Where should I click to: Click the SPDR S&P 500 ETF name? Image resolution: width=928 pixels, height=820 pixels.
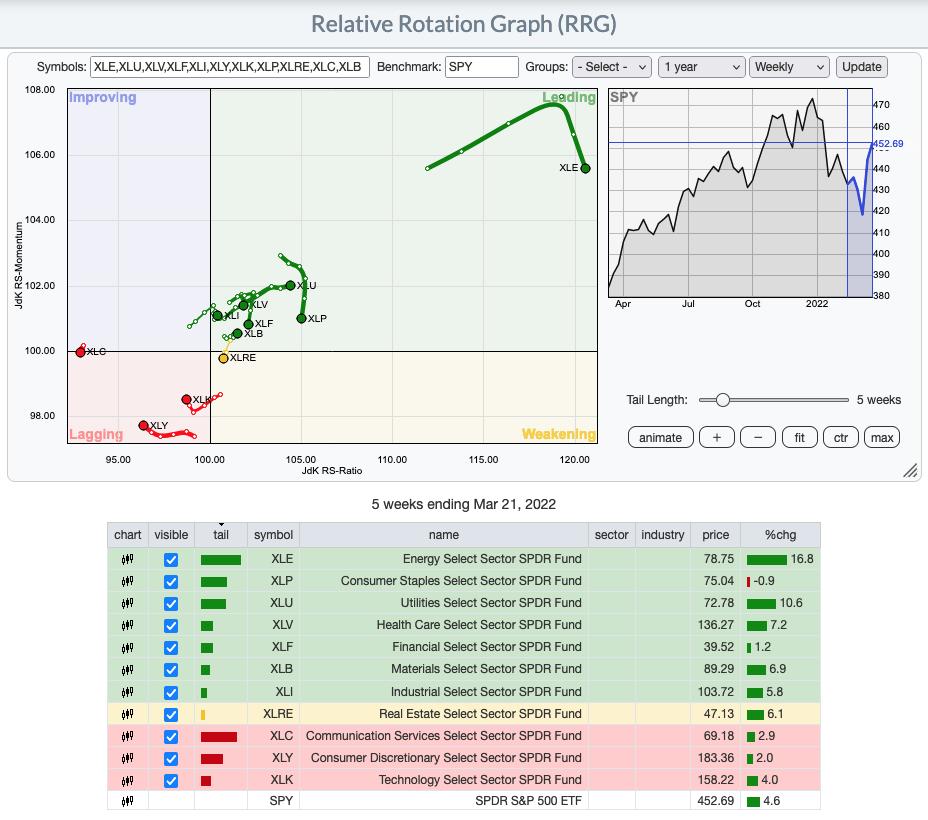click(529, 801)
